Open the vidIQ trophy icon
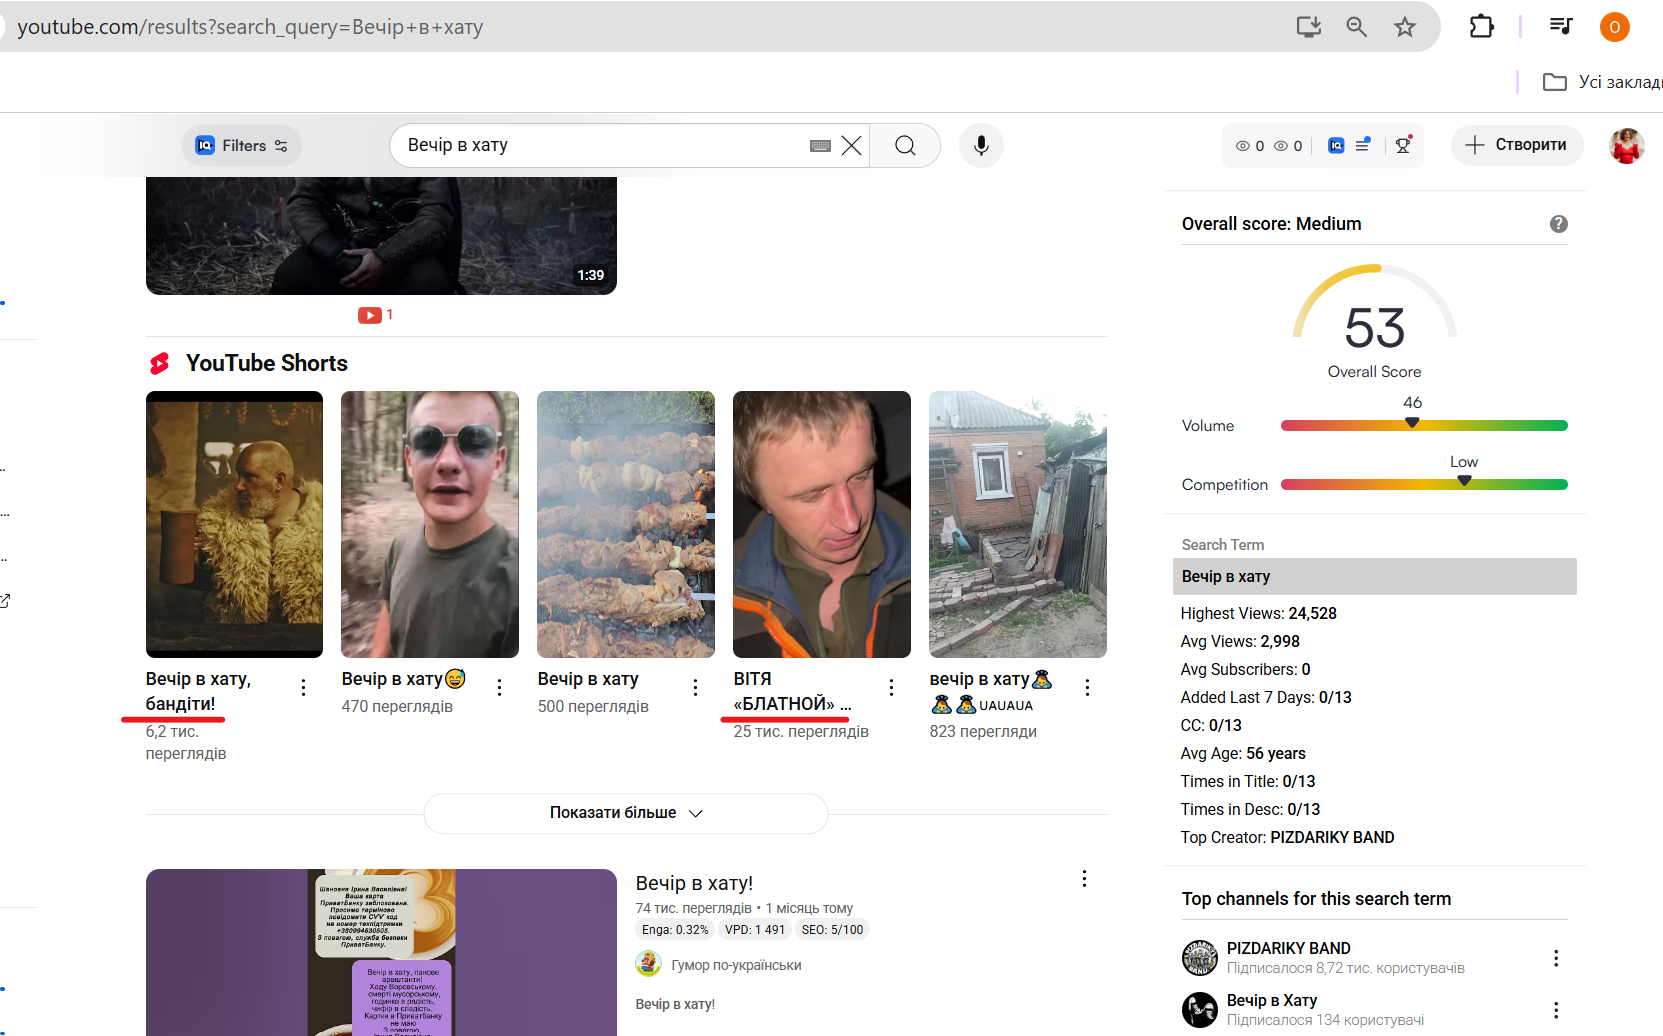The width and height of the screenshot is (1663, 1036). click(x=1403, y=145)
